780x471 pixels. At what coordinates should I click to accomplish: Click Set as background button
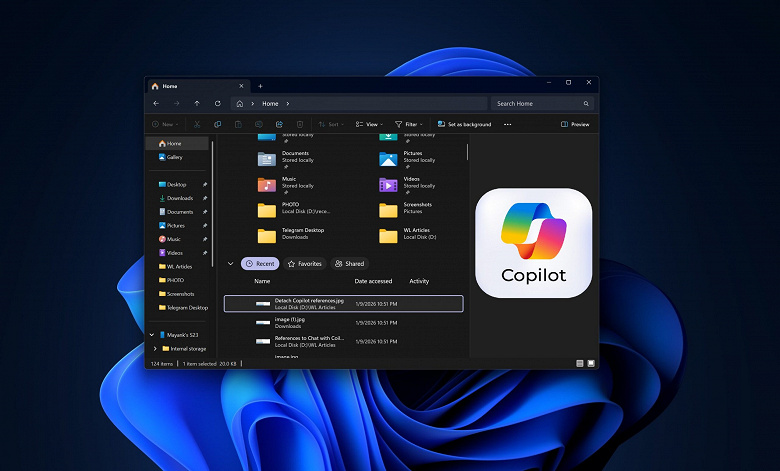click(x=464, y=124)
